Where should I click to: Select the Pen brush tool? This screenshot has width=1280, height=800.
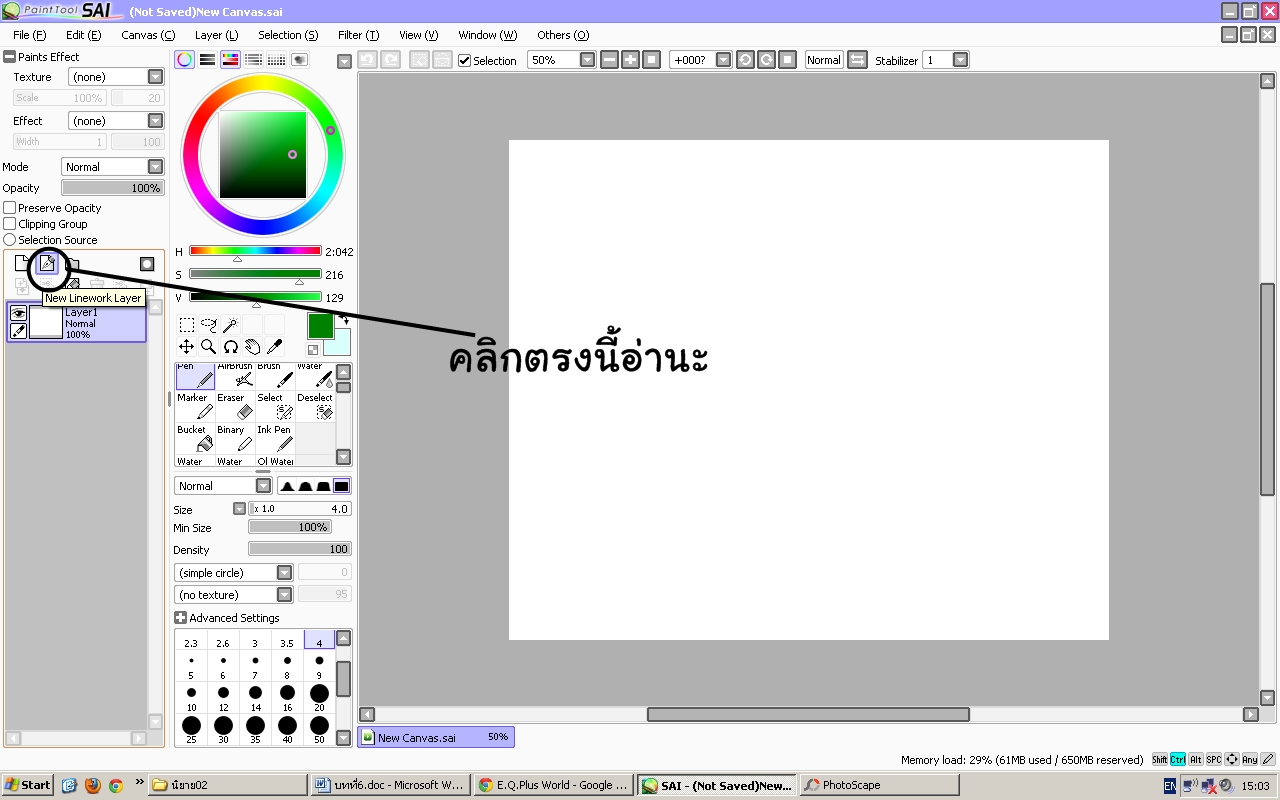point(195,376)
